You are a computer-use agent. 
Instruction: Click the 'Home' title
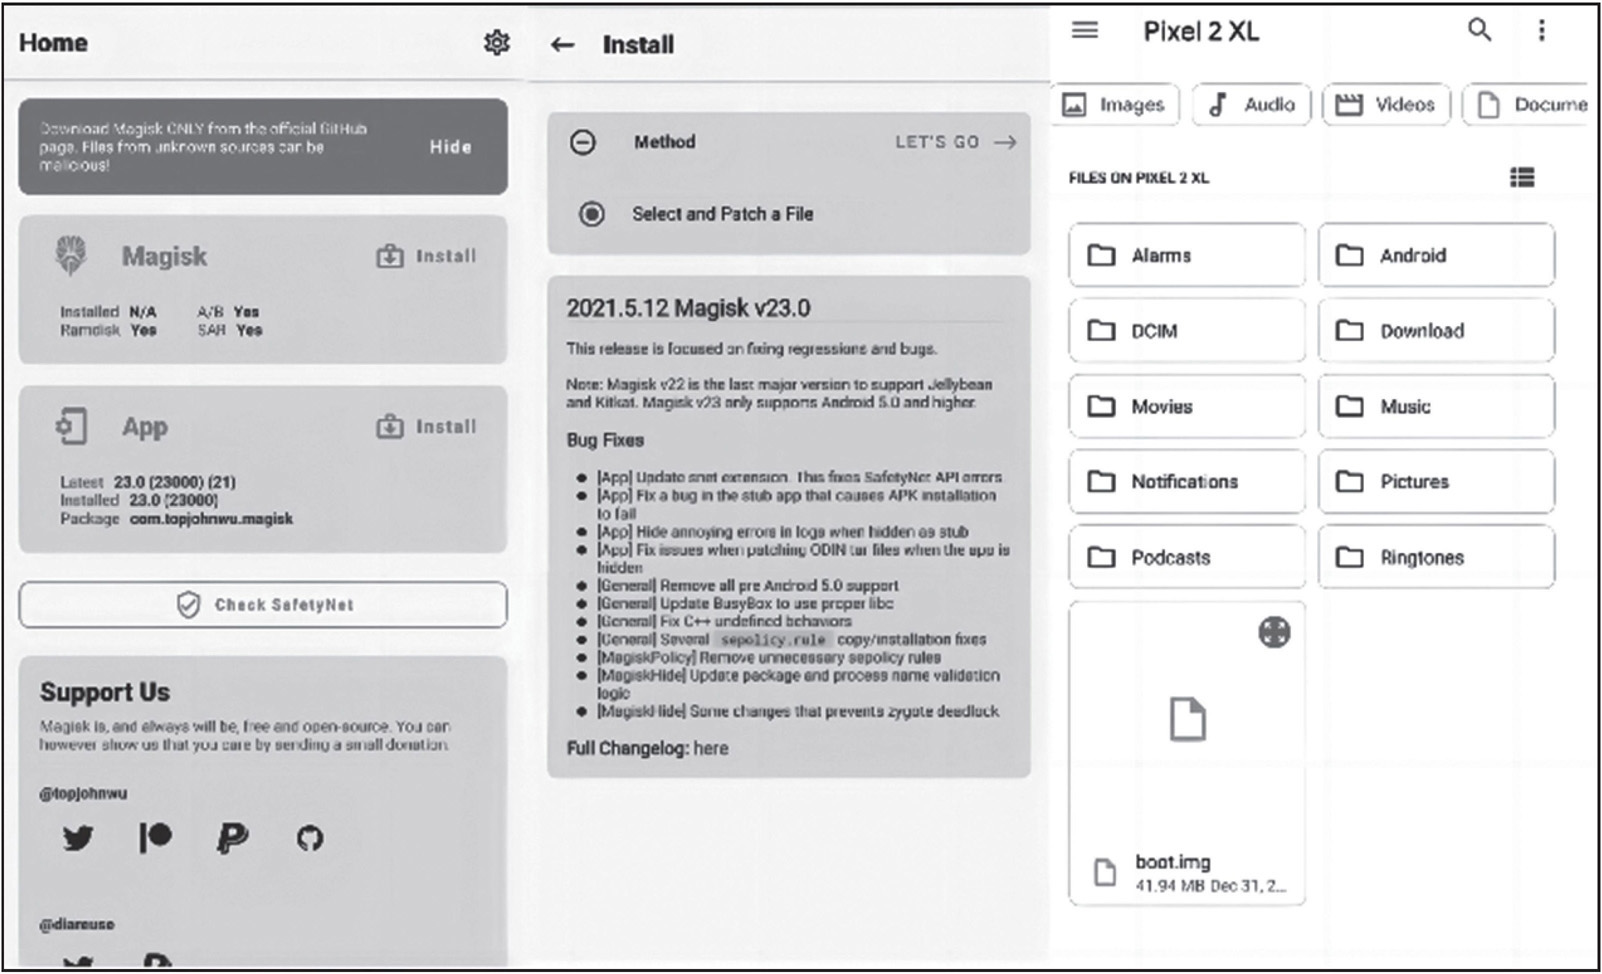click(x=53, y=43)
